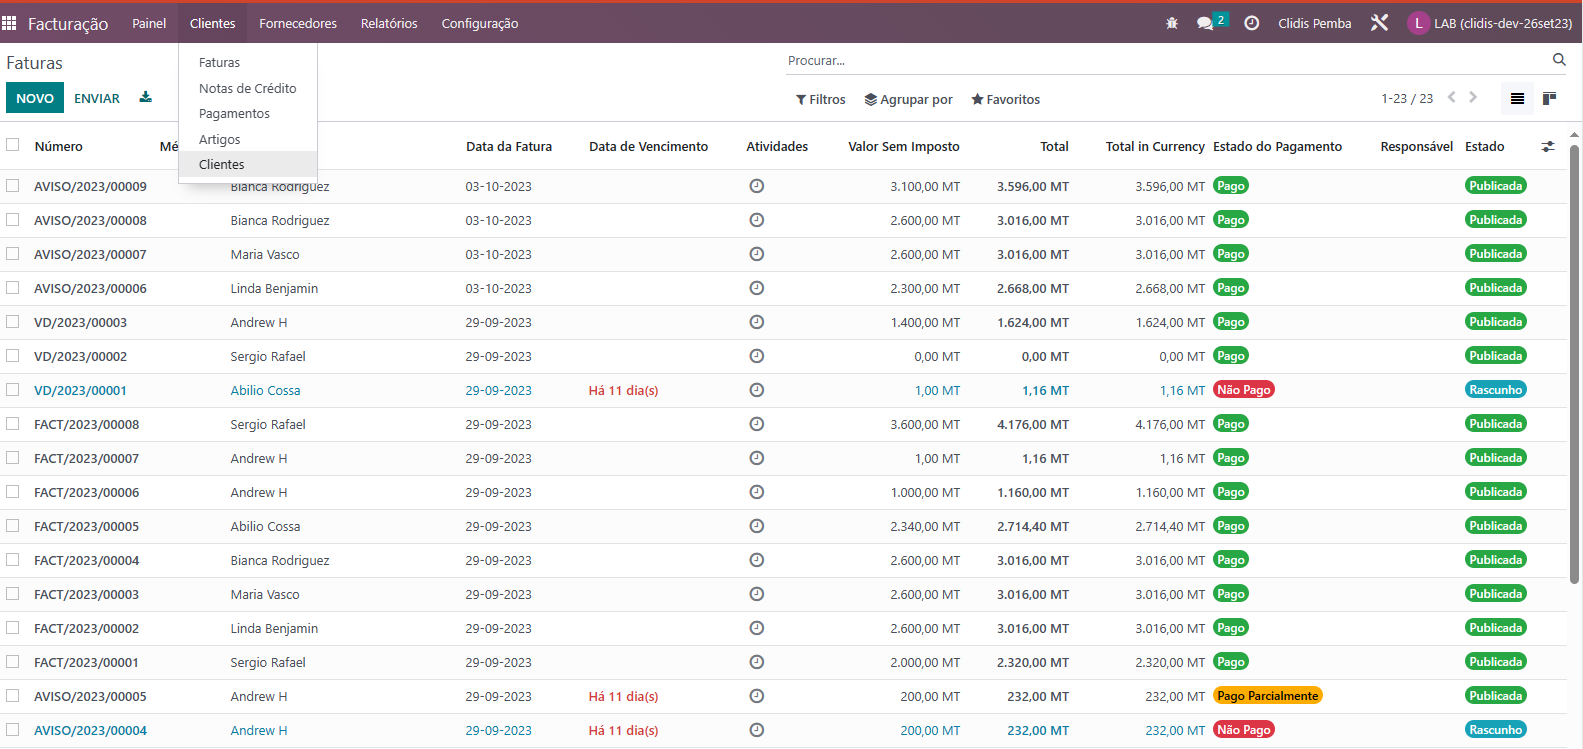The height and width of the screenshot is (749, 1583).
Task: Switch to list view icon
Action: (x=1517, y=98)
